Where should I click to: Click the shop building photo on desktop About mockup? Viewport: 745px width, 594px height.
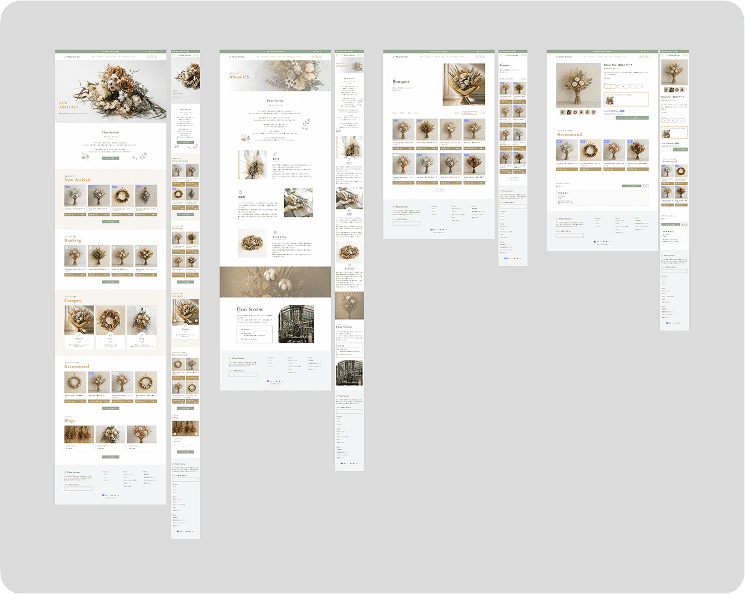pyautogui.click(x=296, y=324)
